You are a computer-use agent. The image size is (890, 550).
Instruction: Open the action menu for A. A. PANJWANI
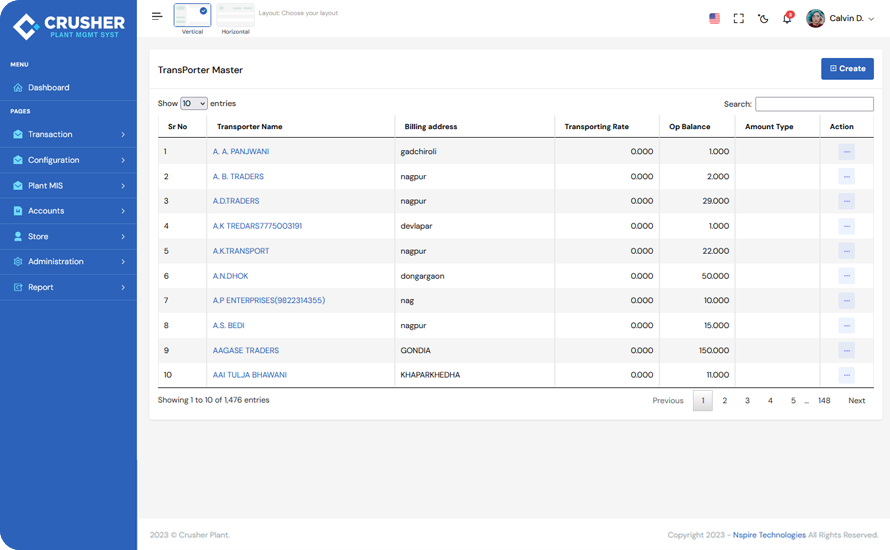click(x=846, y=152)
